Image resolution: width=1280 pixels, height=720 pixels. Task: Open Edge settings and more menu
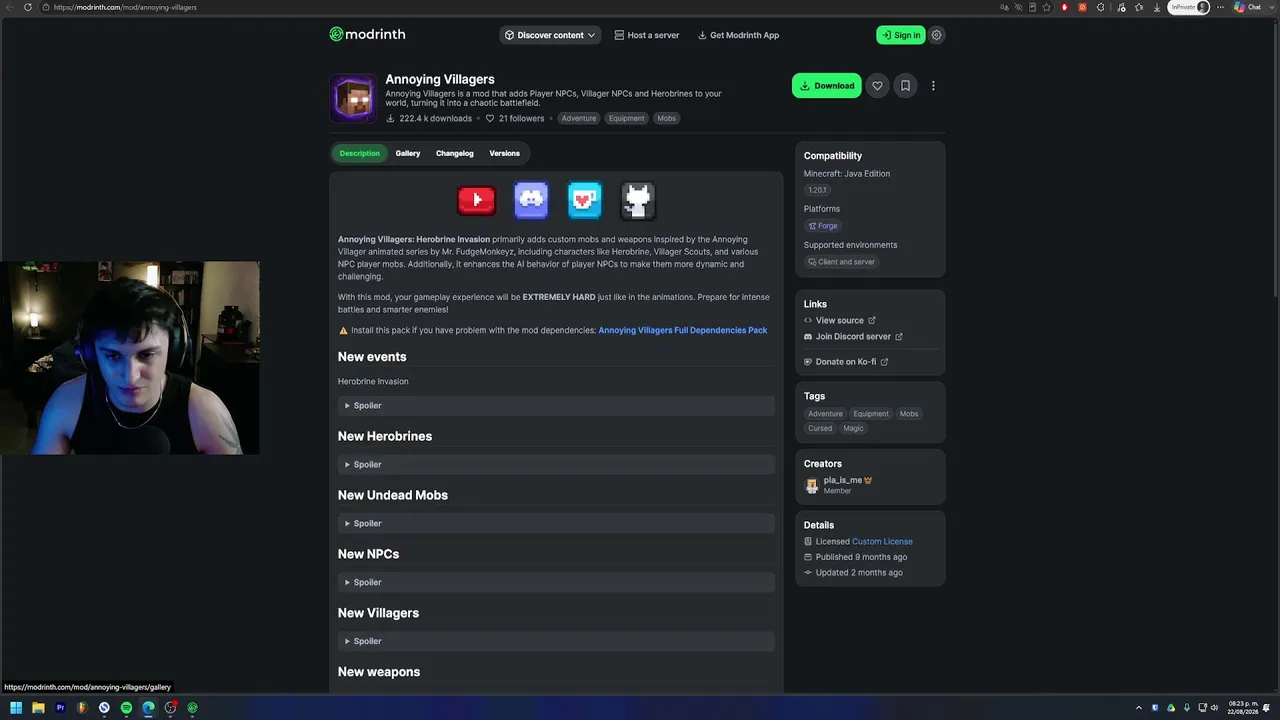(1220, 7)
